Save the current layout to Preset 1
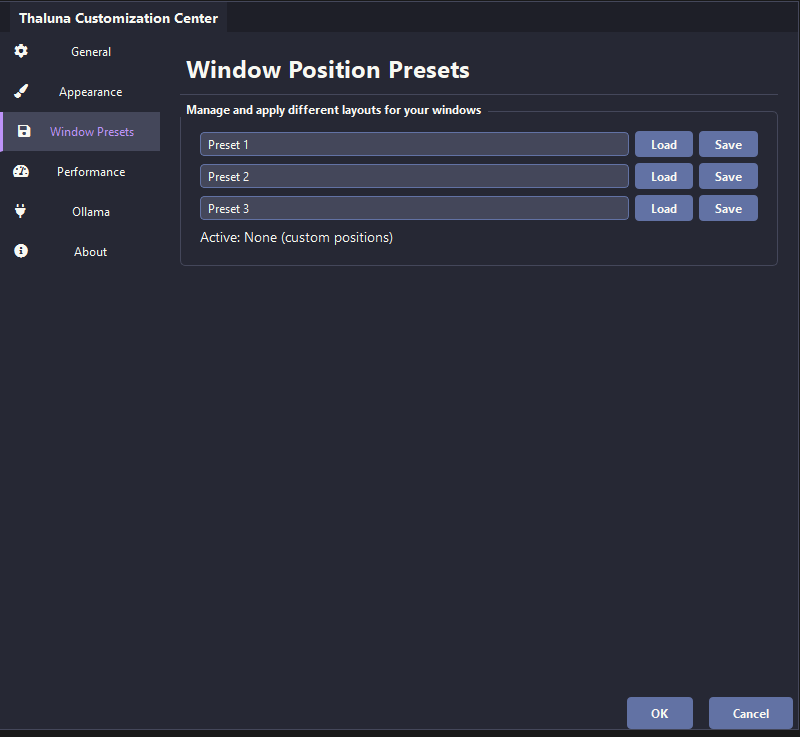The height and width of the screenshot is (737, 800). (728, 144)
